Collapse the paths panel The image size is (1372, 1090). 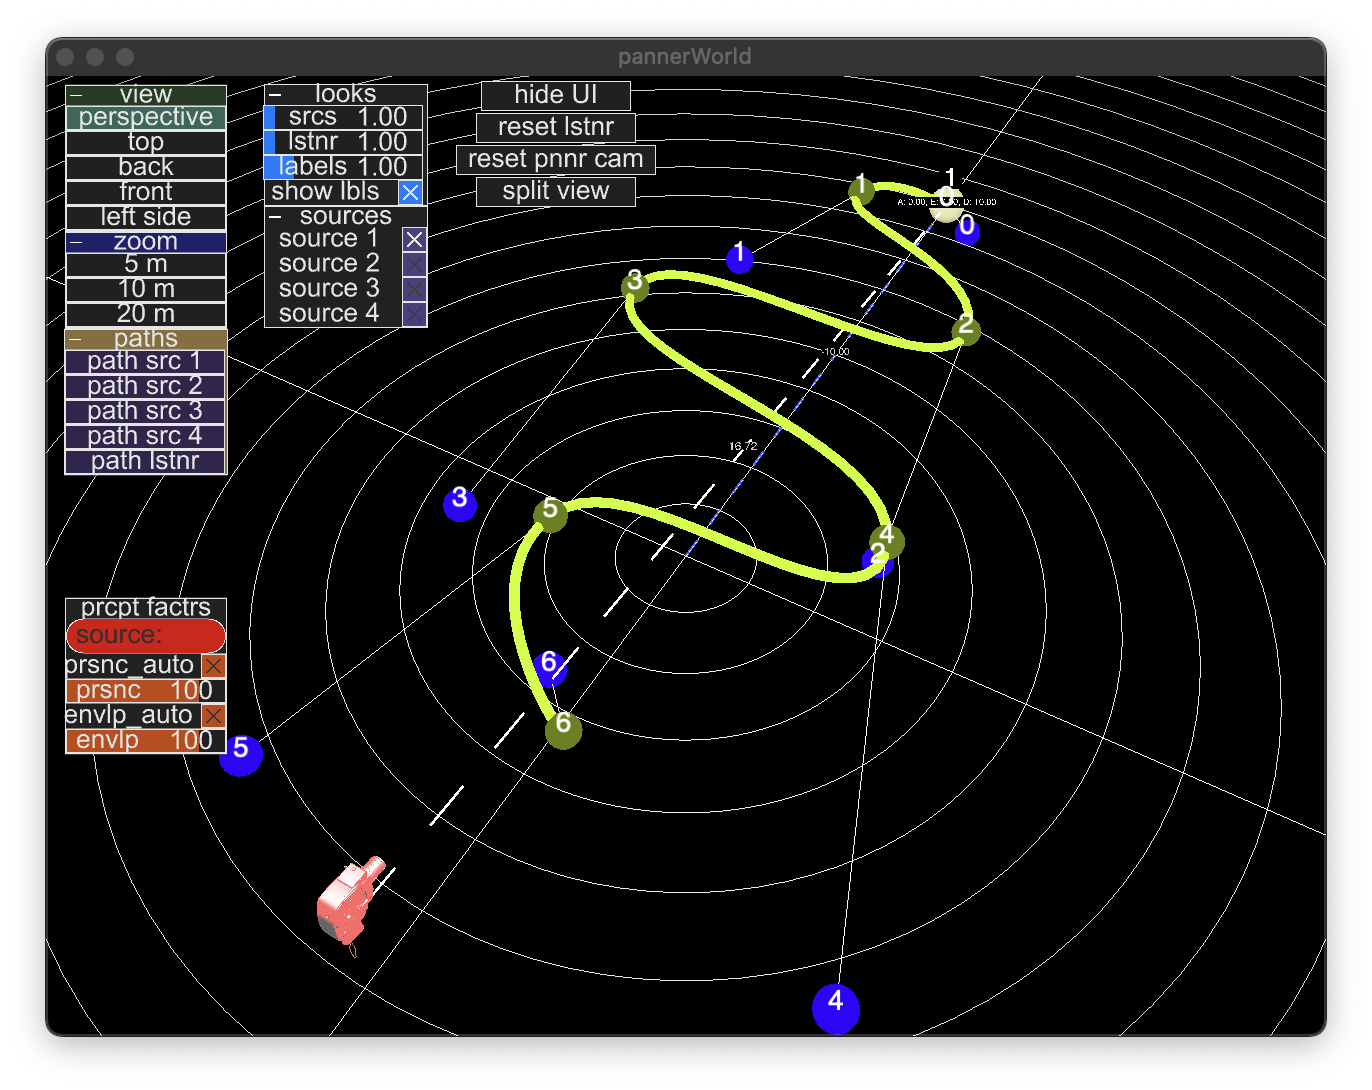pyautogui.click(x=76, y=340)
